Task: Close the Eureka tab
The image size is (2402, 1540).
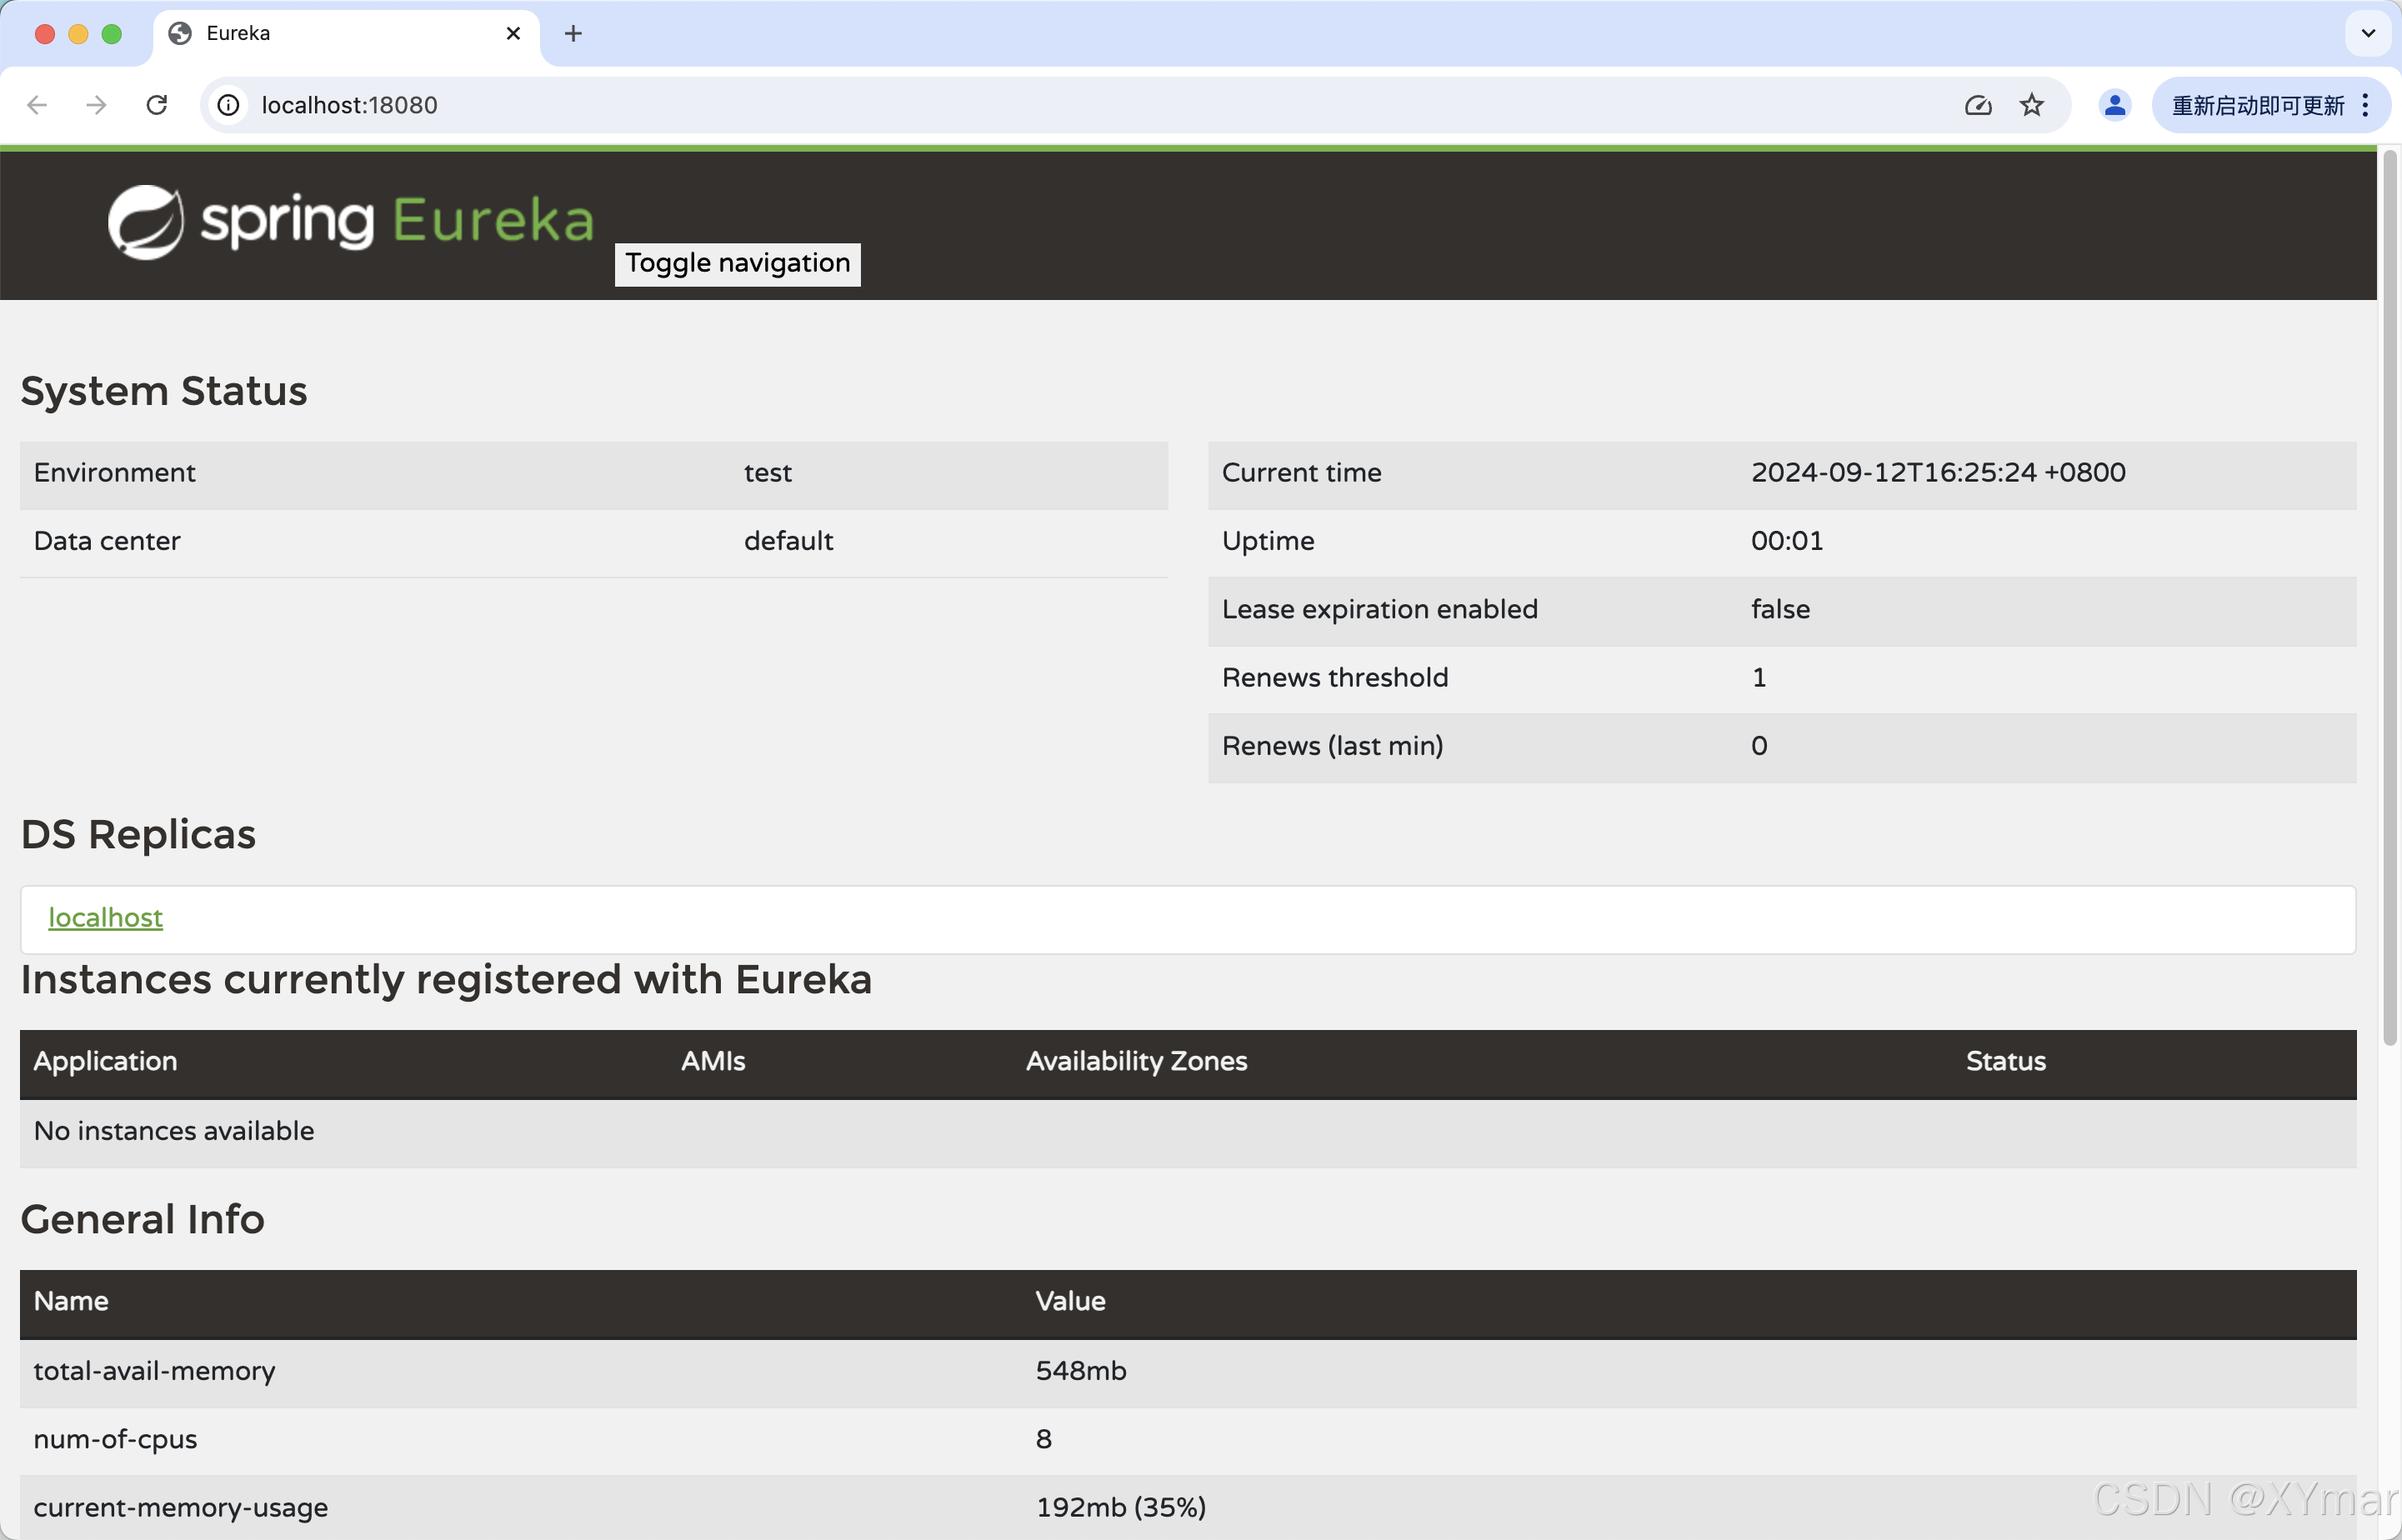Action: (x=514, y=34)
